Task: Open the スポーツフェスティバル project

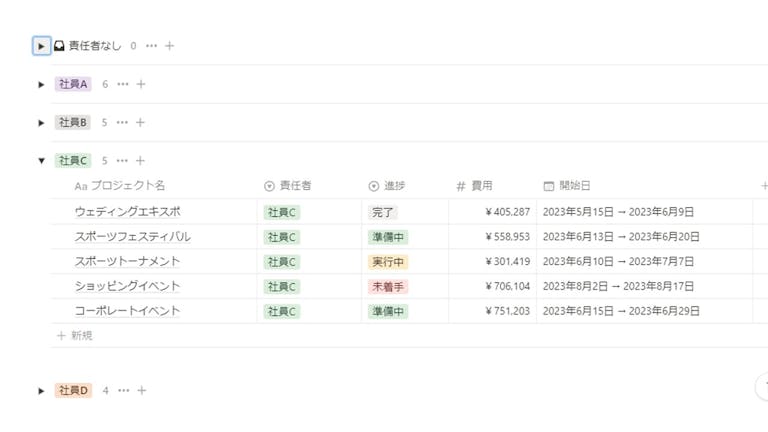Action: click(x=133, y=237)
